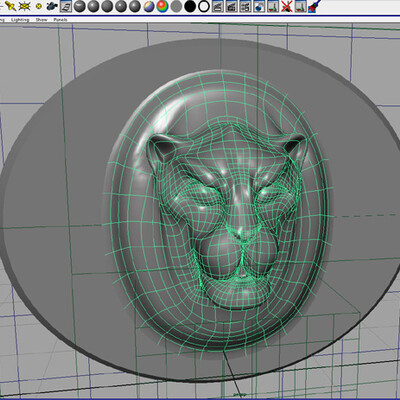
Task: Select the red and green ramp sphere
Action: 162,6
